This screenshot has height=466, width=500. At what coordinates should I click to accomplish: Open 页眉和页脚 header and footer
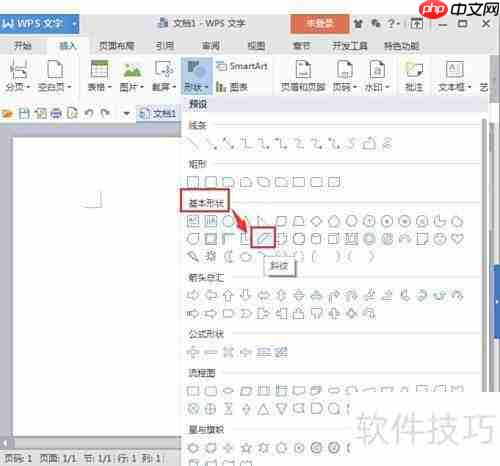click(x=303, y=76)
